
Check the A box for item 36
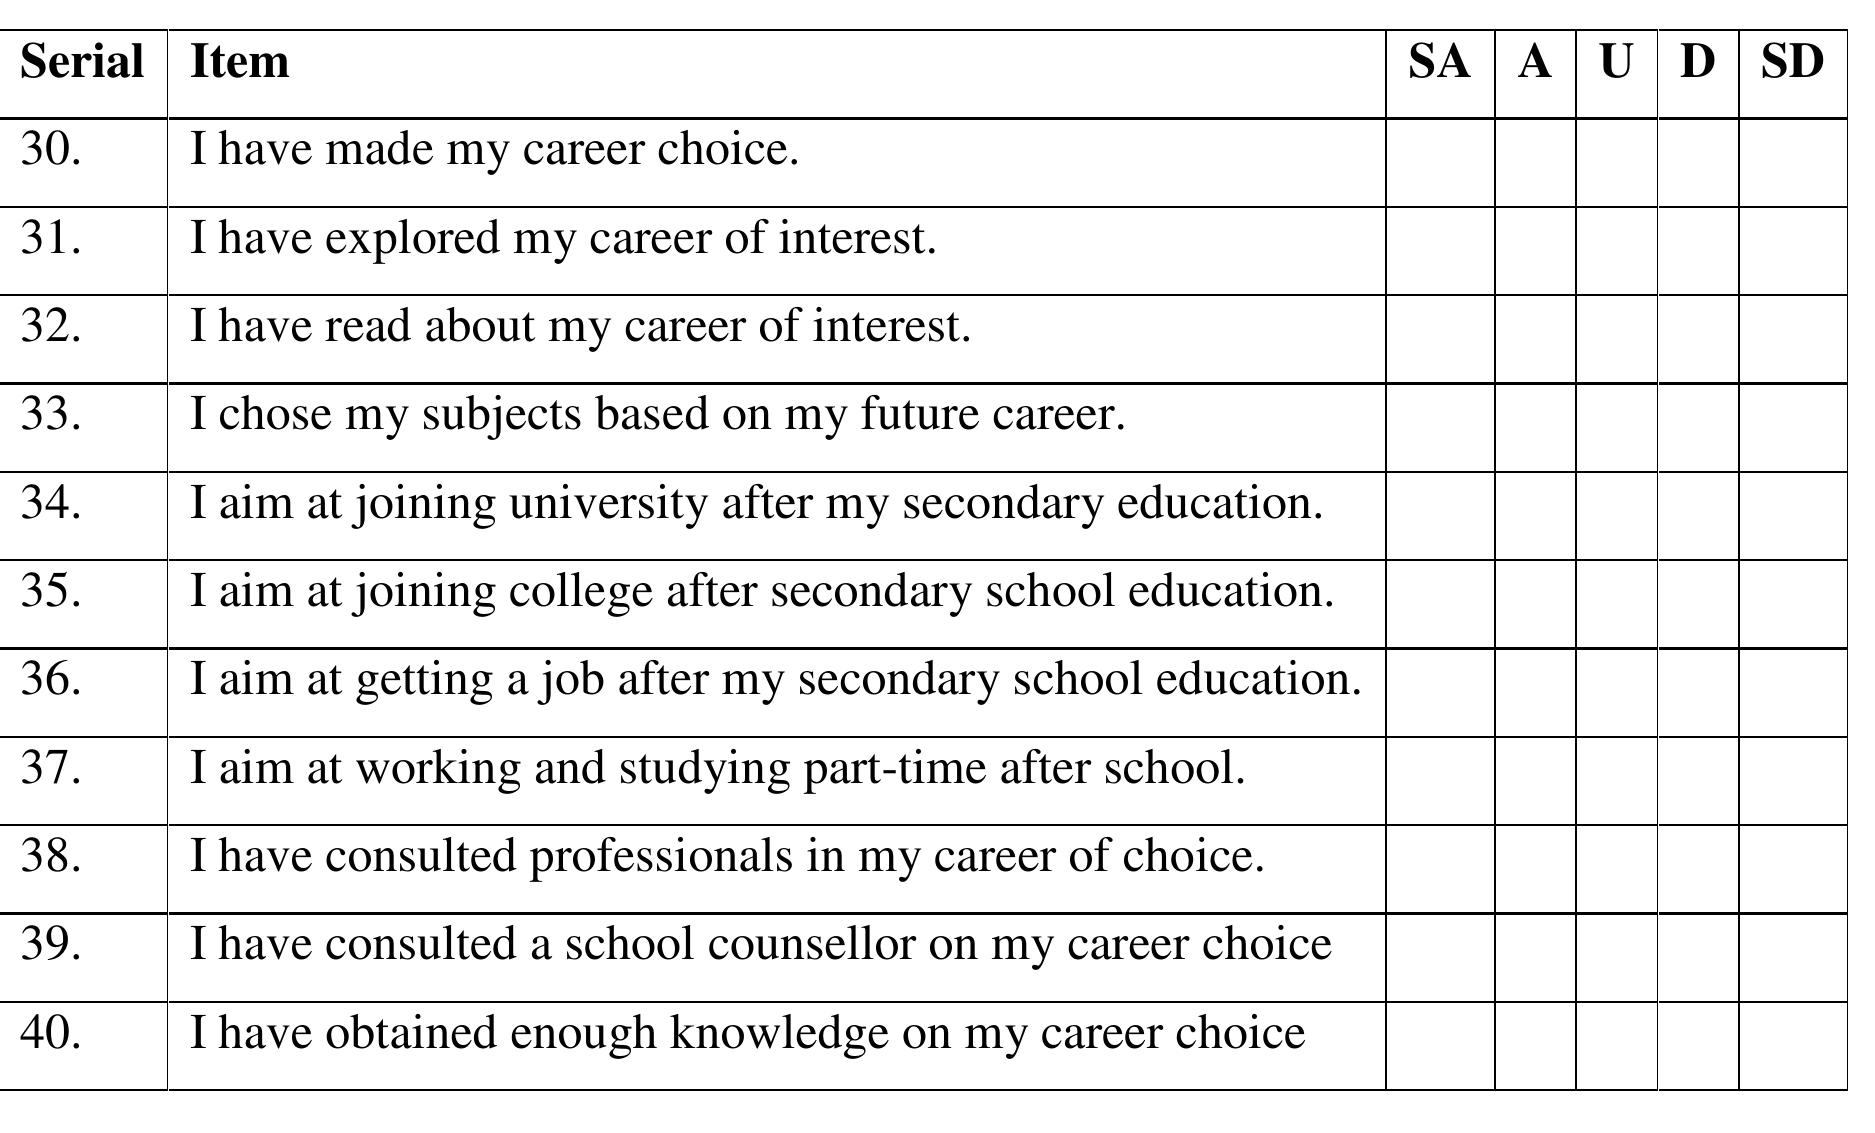tap(1535, 692)
